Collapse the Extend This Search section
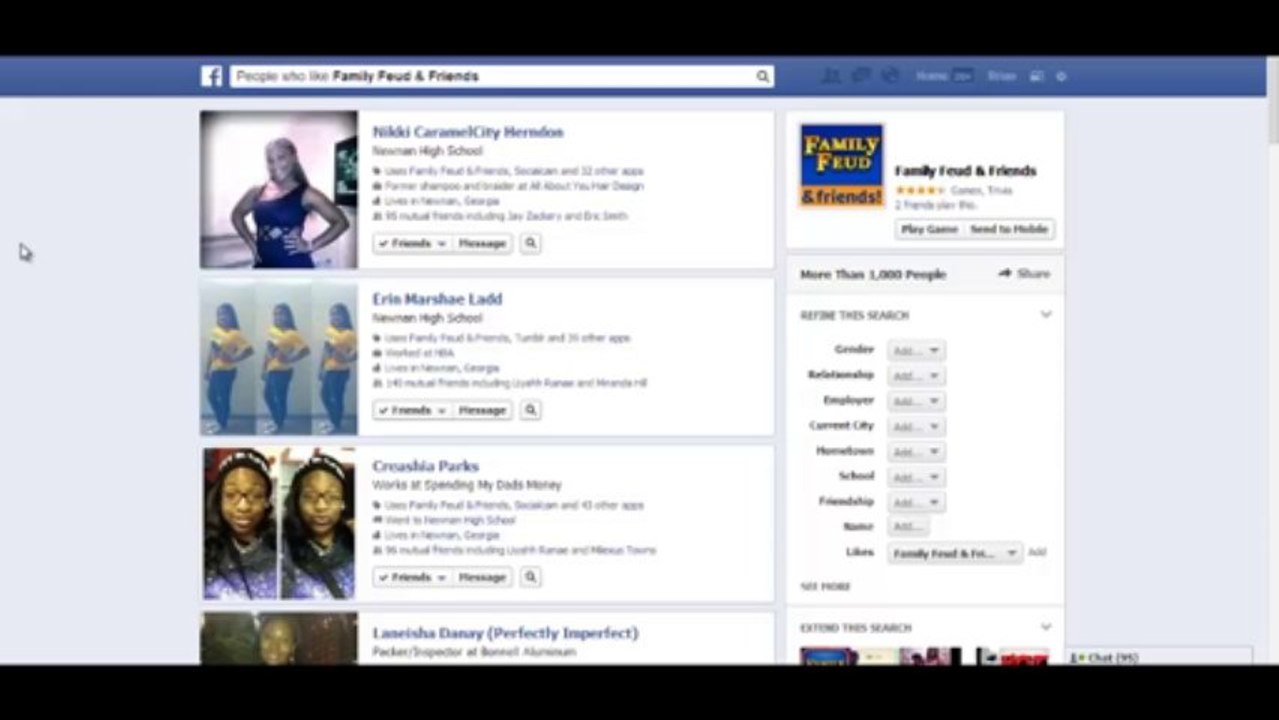 click(1046, 628)
